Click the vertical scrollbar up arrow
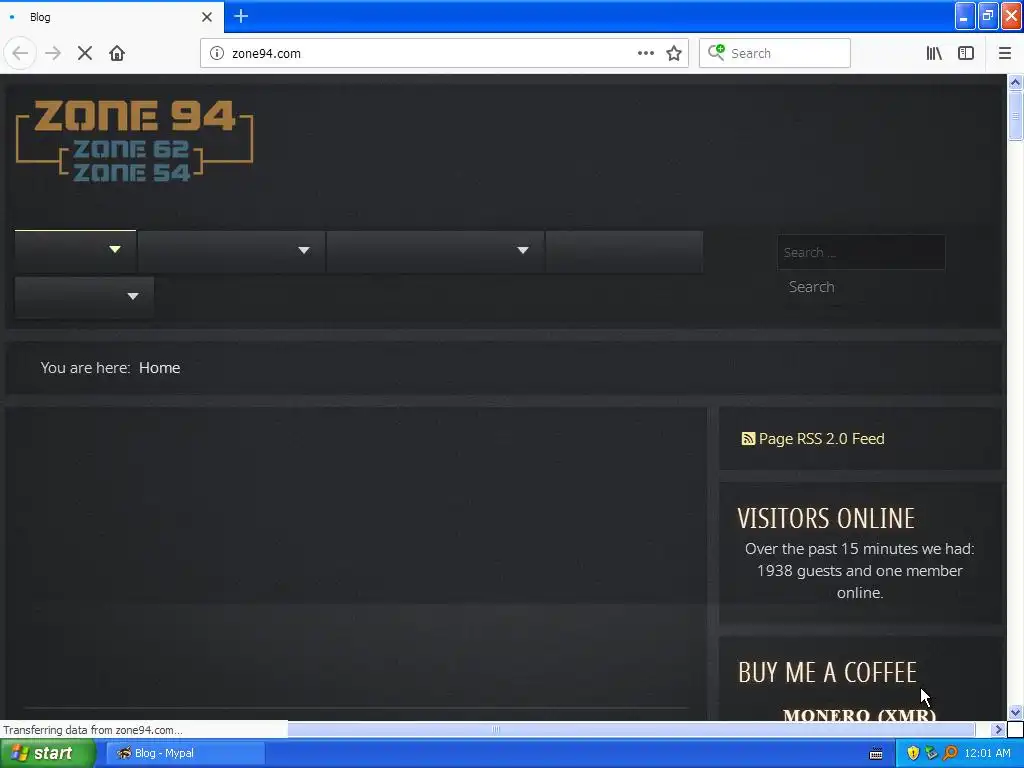Viewport: 1024px width, 768px height. coord(1015,82)
